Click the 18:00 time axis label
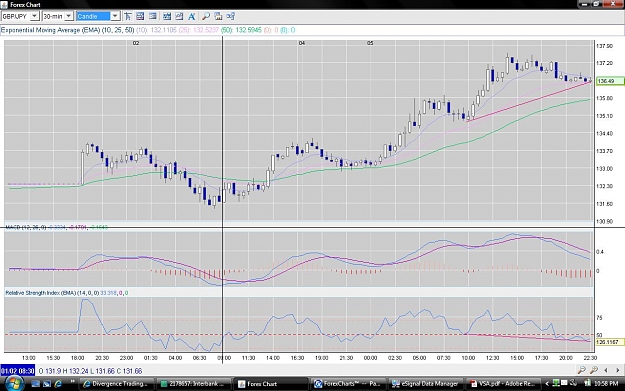The image size is (625, 391). pyautogui.click(x=77, y=358)
